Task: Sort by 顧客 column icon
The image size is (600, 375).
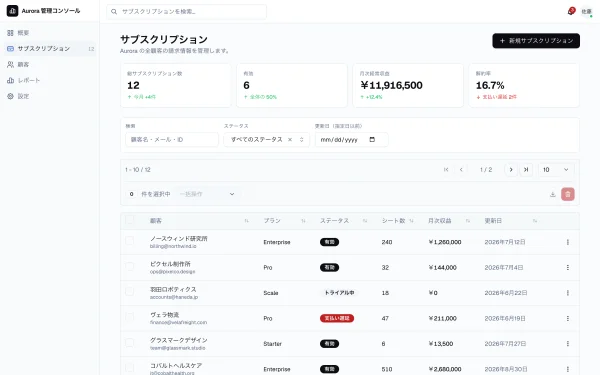Action: point(246,221)
